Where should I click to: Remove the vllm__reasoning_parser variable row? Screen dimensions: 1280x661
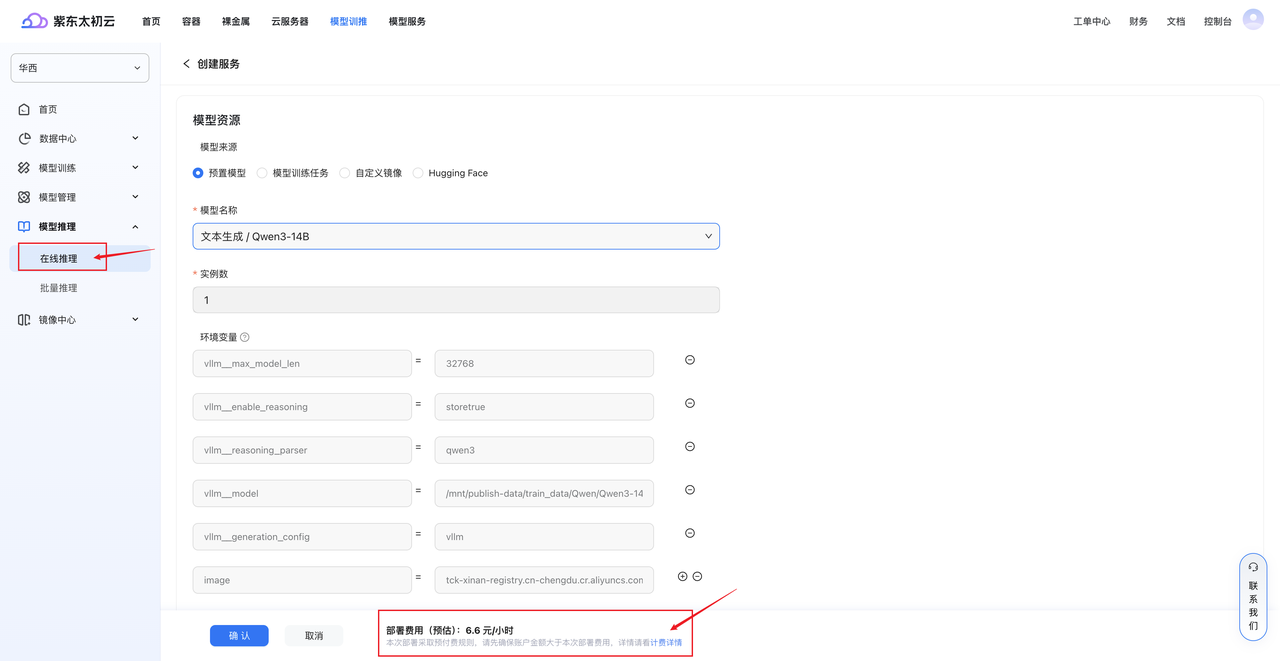click(x=690, y=447)
